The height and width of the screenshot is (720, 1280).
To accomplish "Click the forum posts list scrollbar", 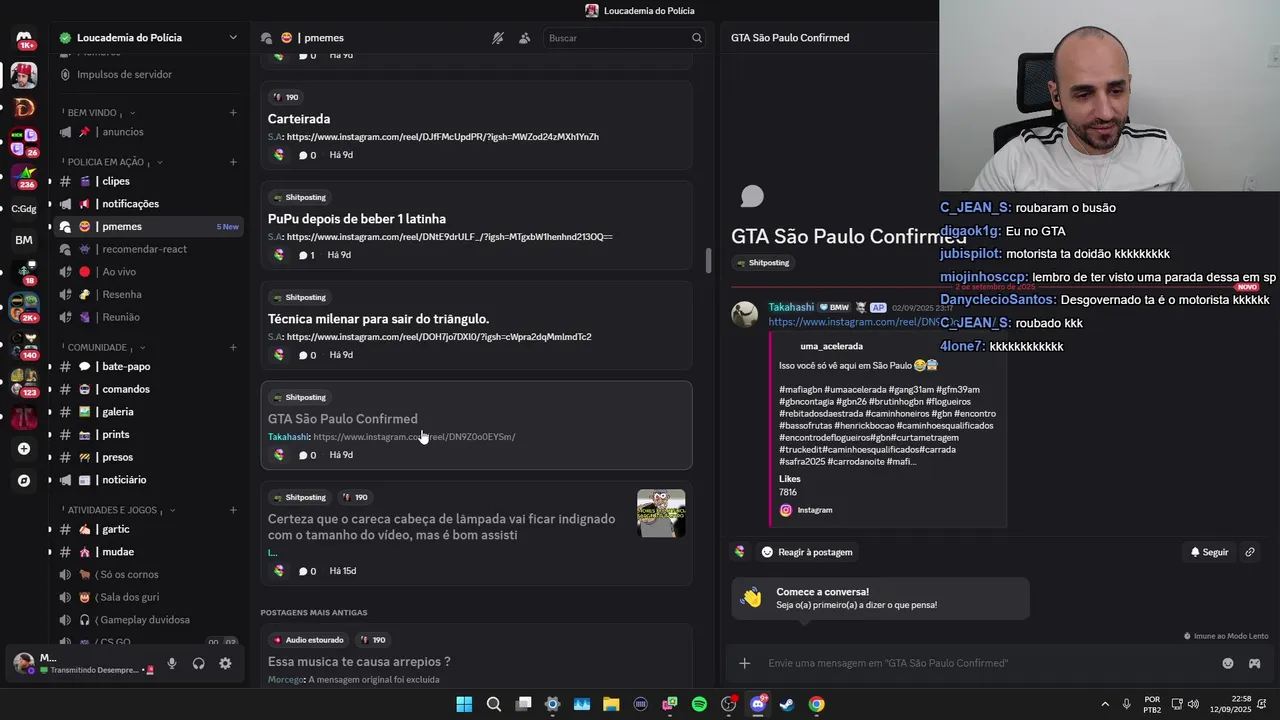I will click(709, 260).
